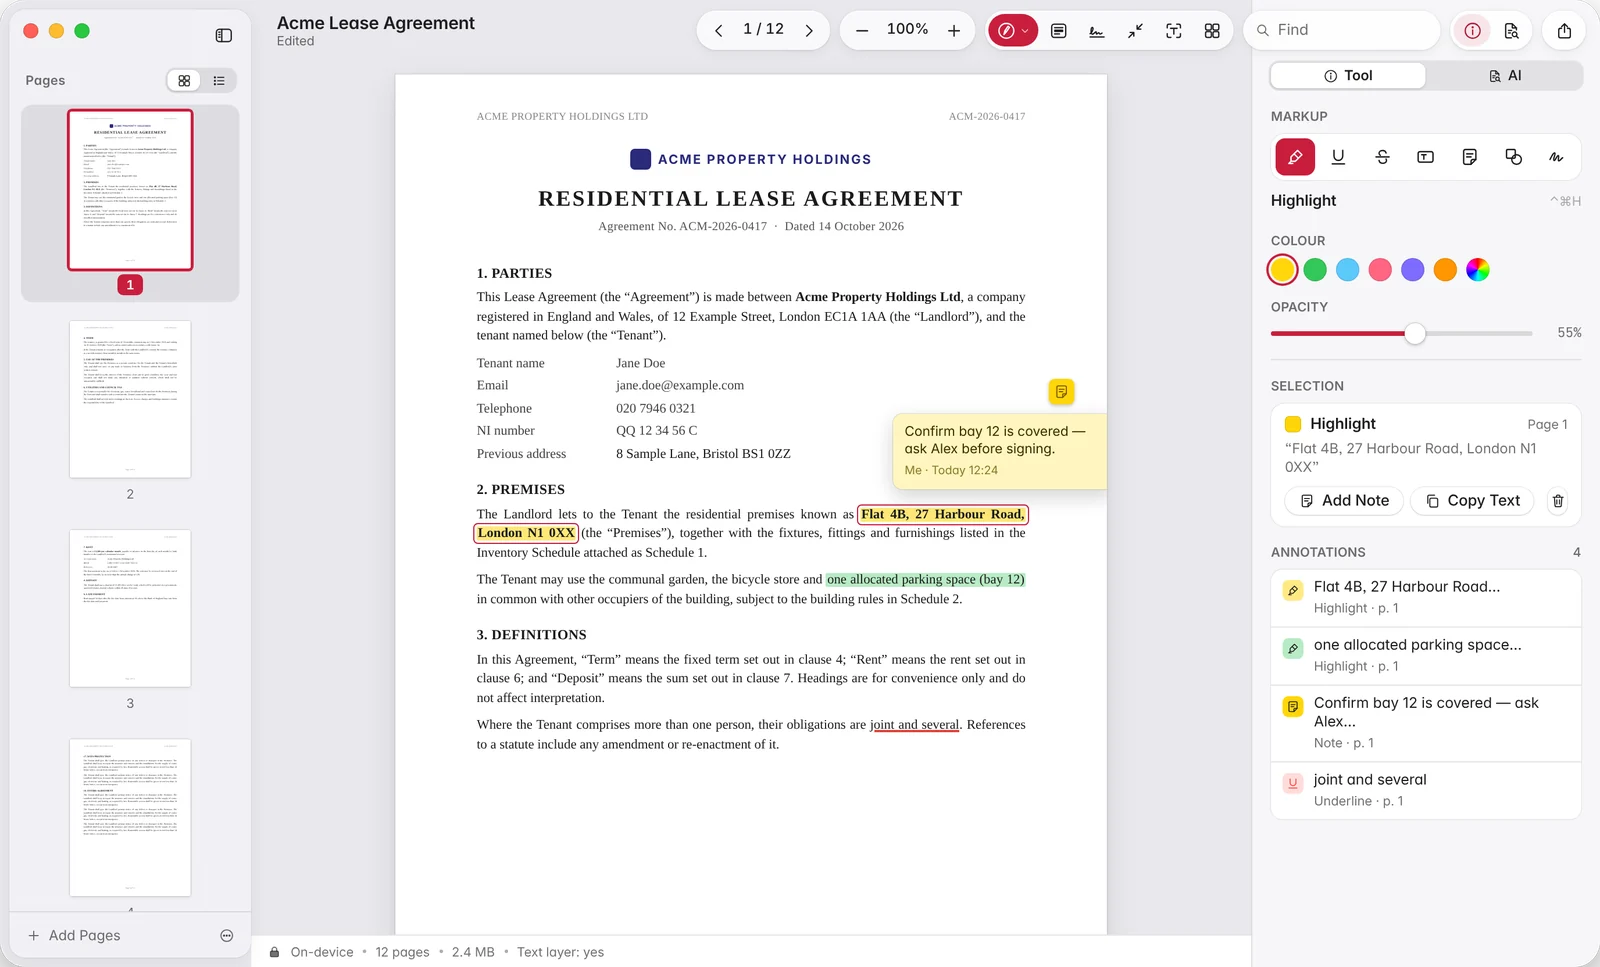The height and width of the screenshot is (967, 1600).
Task: Select the 'joint and several' underline annotation
Action: 1425,790
